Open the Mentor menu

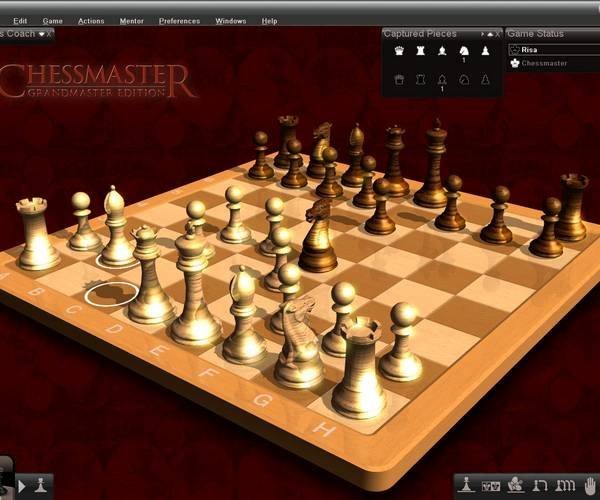[x=130, y=20]
